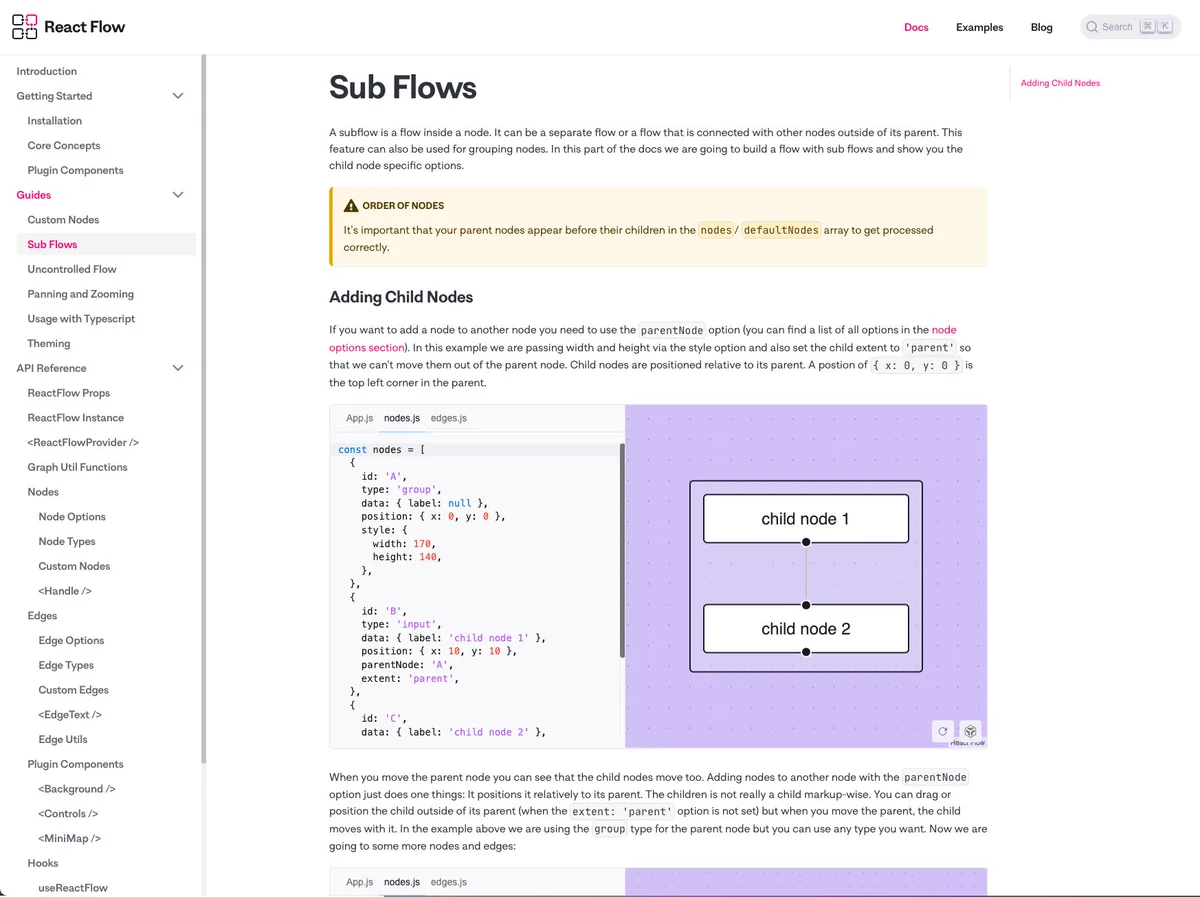Open the Uncontrolled Flow guide
The width and height of the screenshot is (1200, 897).
click(72, 269)
